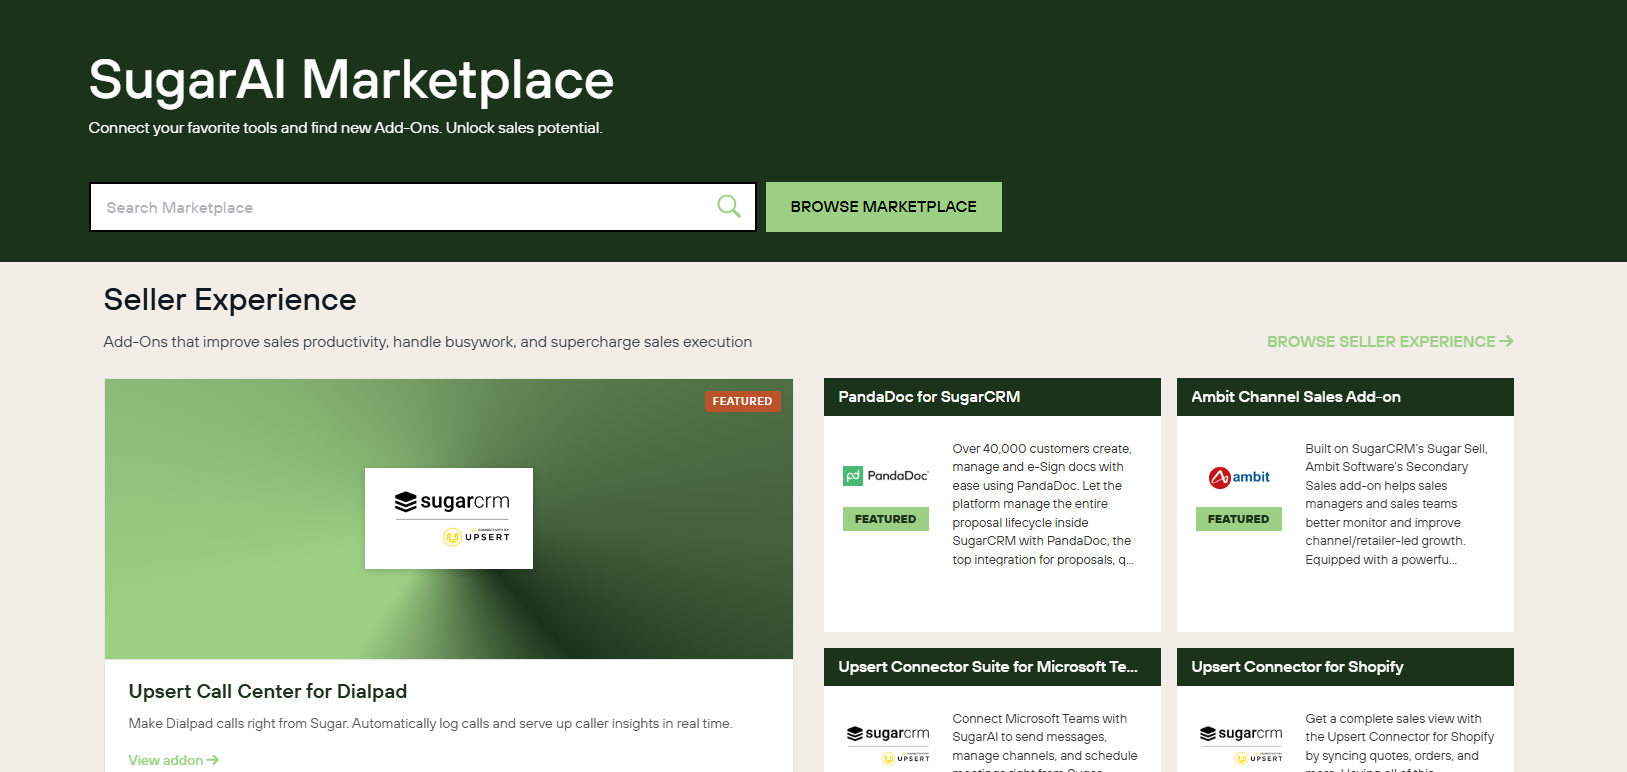Click the PandaDoc logo icon
Screen dimensions: 1627x772
pos(886,476)
